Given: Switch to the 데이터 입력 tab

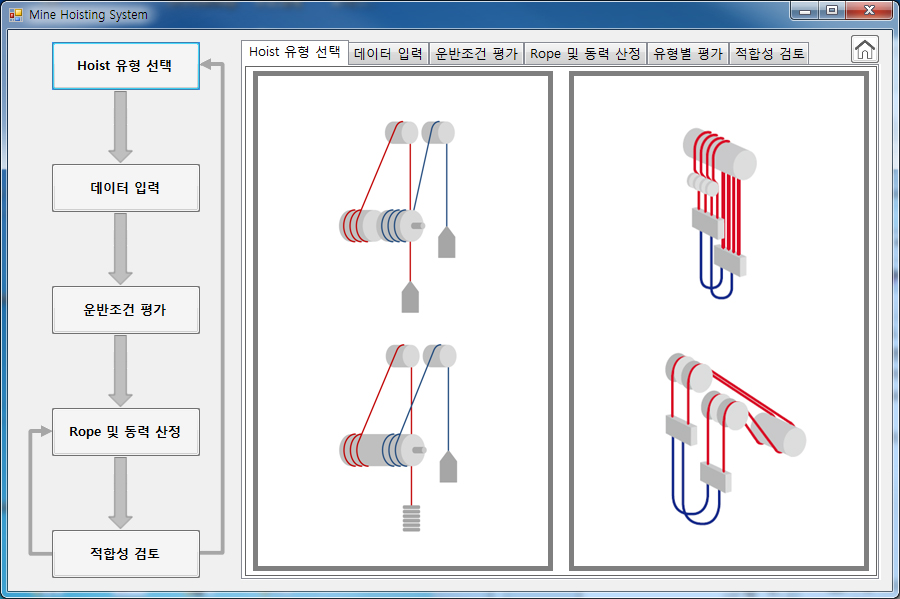Looking at the screenshot, I should pos(389,54).
